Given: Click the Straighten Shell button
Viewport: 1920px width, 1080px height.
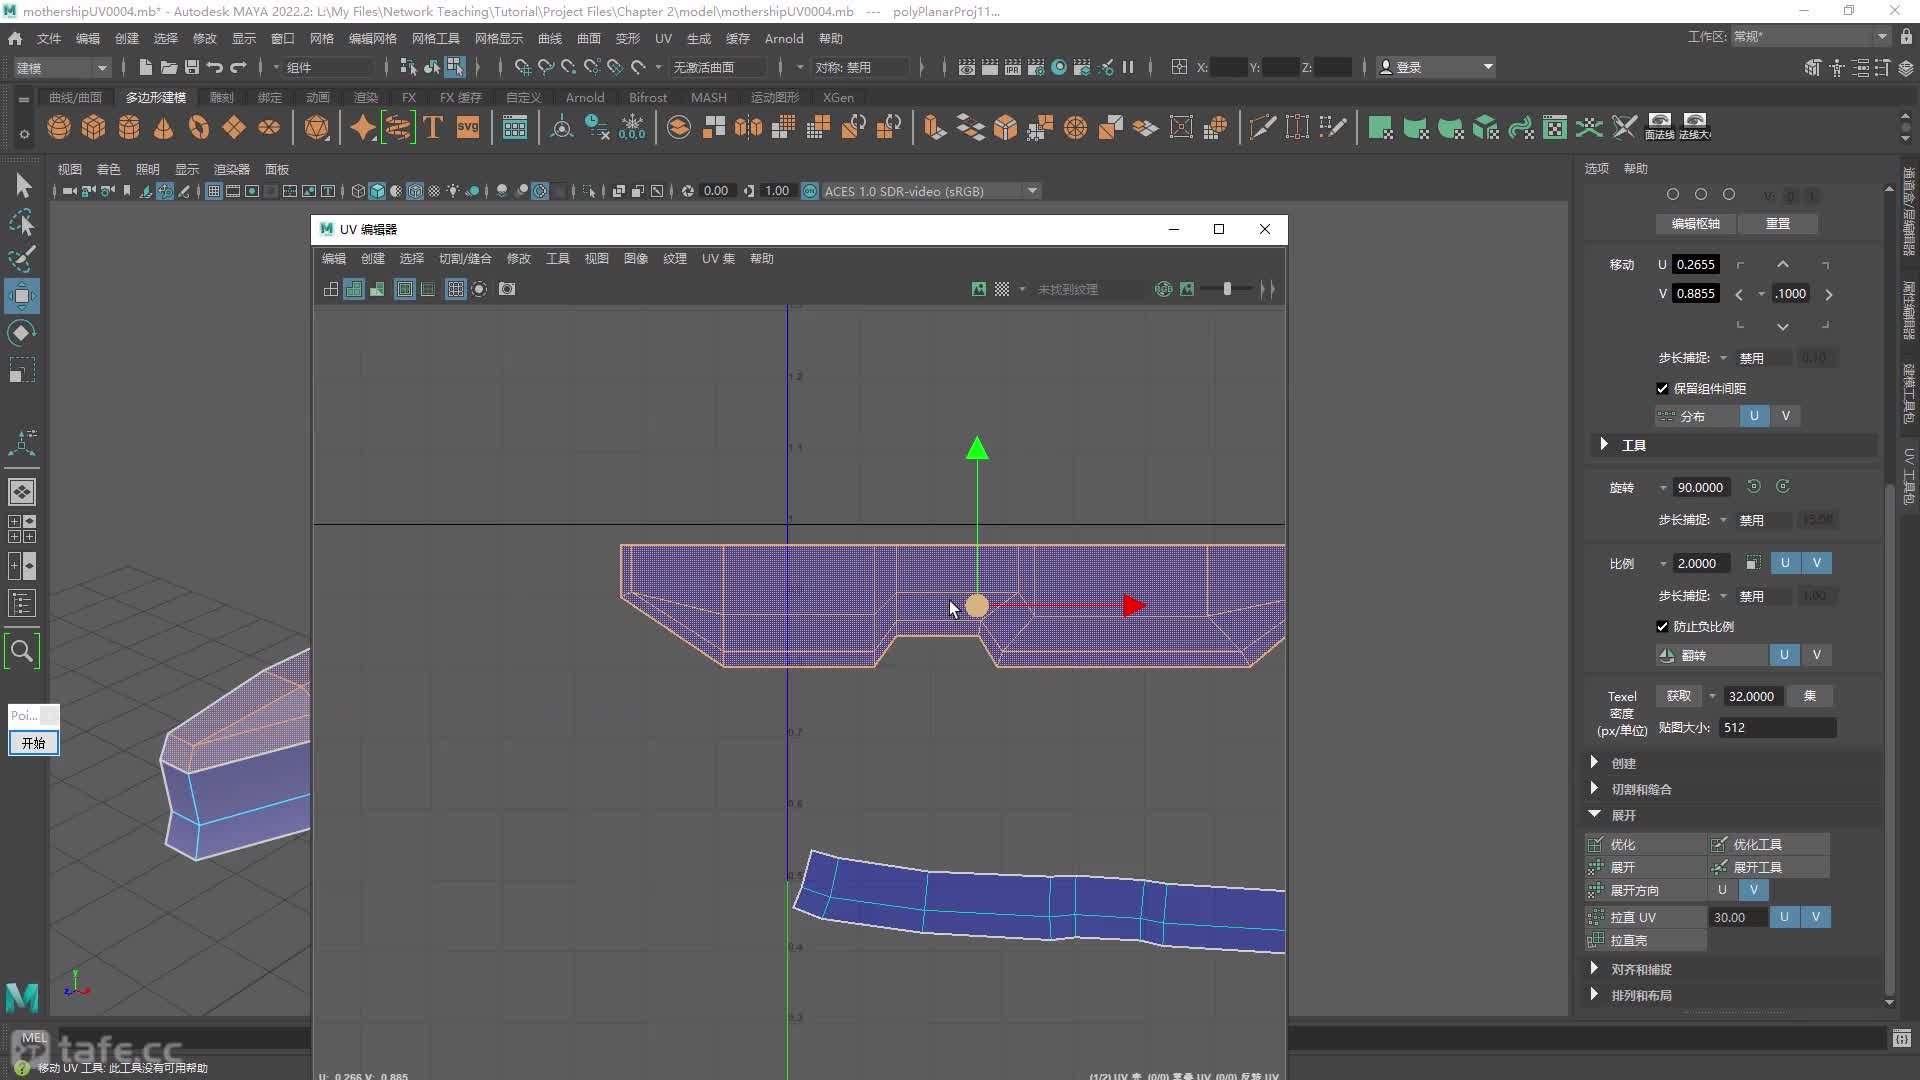Looking at the screenshot, I should (1646, 940).
